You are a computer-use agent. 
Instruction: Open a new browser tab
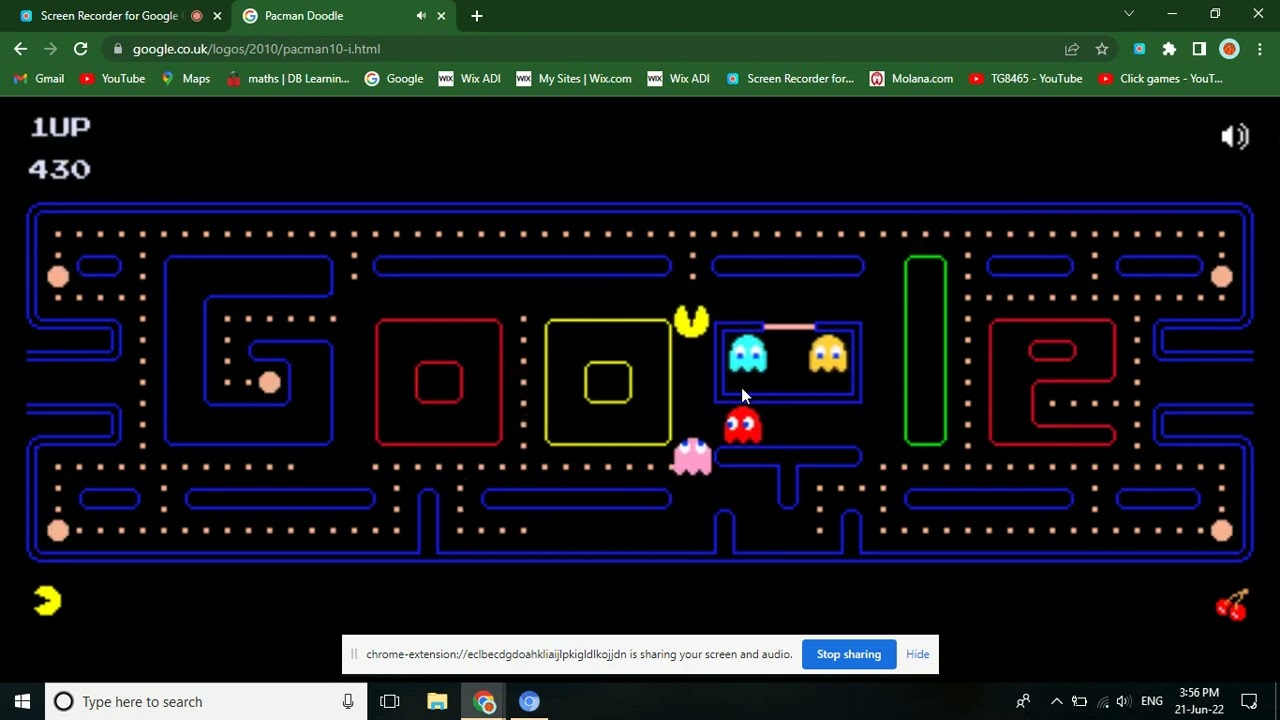point(477,16)
